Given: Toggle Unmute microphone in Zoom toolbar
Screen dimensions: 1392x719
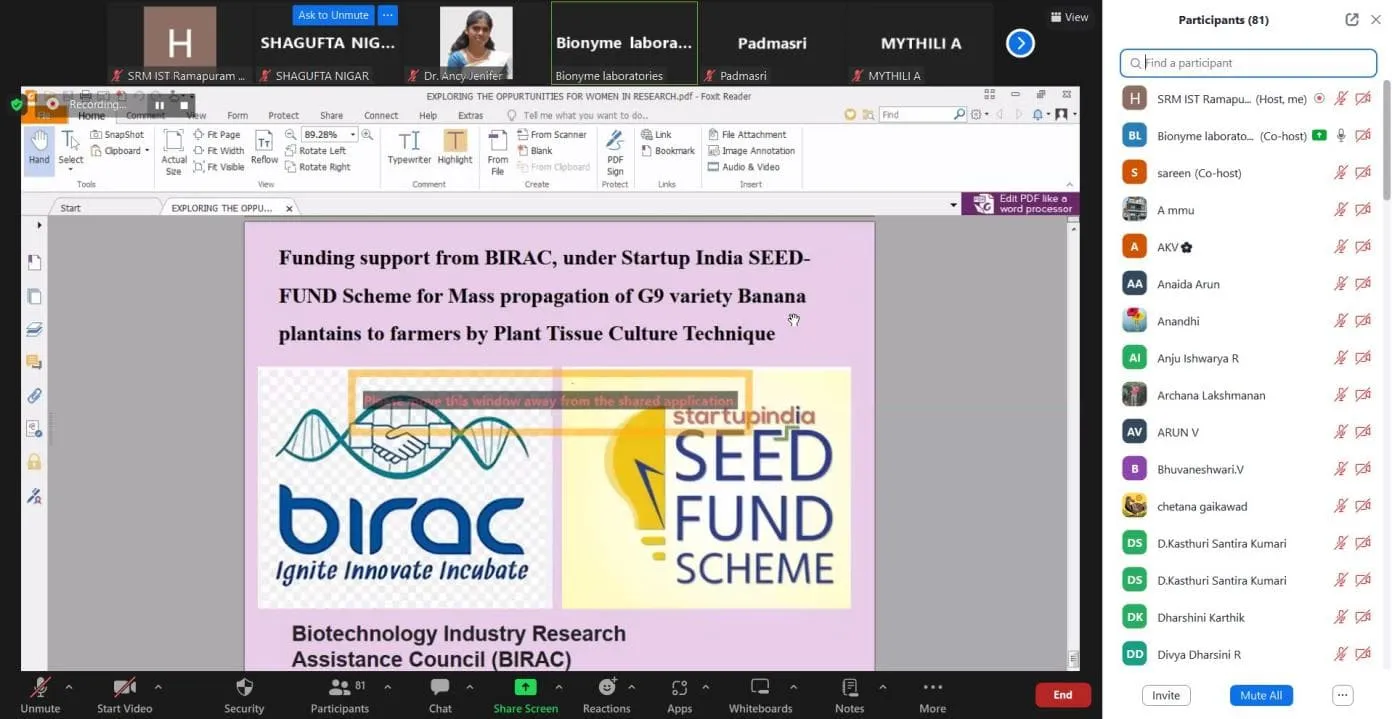Looking at the screenshot, I should pyautogui.click(x=40, y=696).
